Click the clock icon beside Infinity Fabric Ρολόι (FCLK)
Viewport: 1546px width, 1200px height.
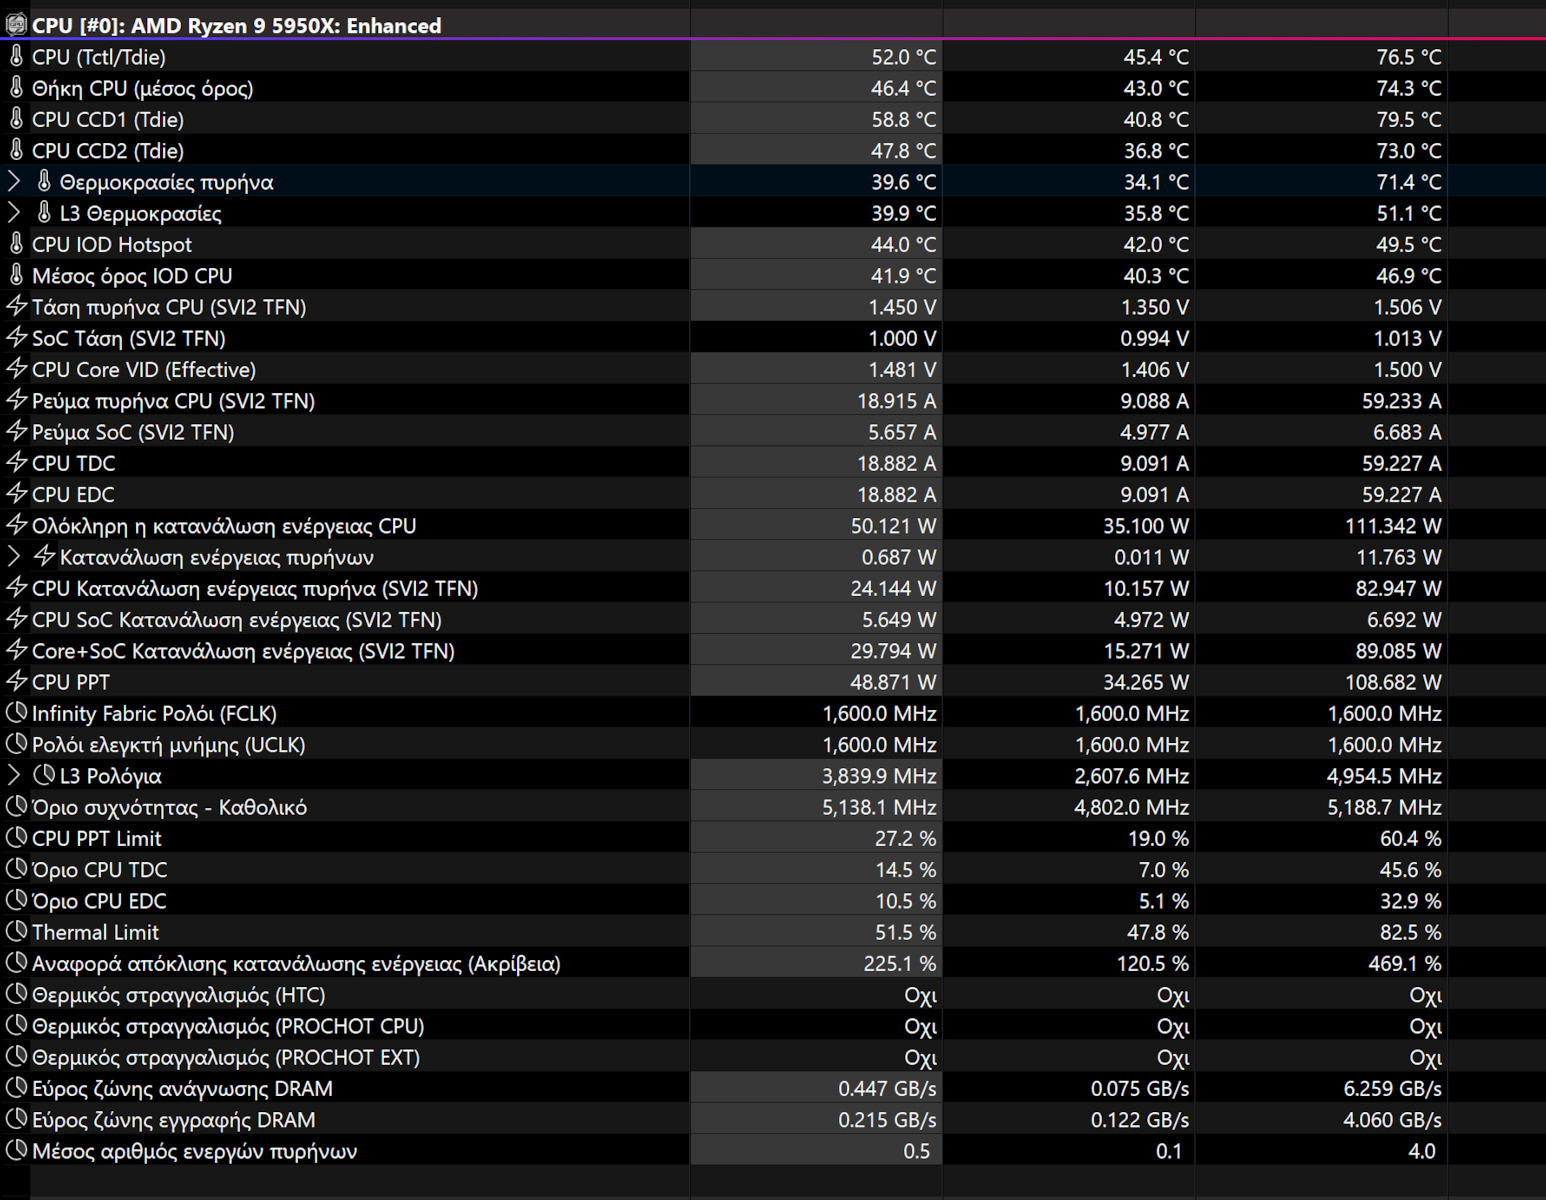16,713
